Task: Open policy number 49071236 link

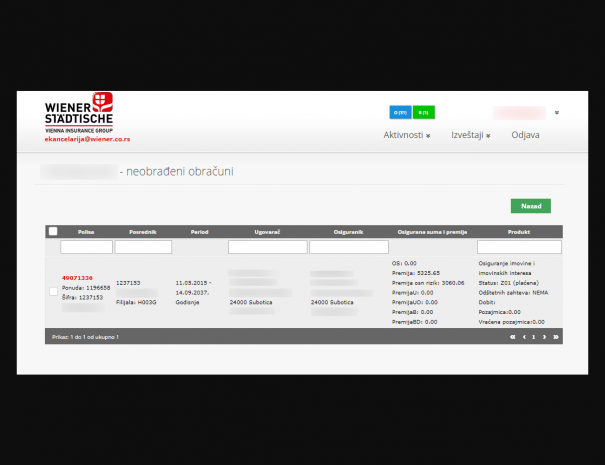Action: tap(77, 277)
